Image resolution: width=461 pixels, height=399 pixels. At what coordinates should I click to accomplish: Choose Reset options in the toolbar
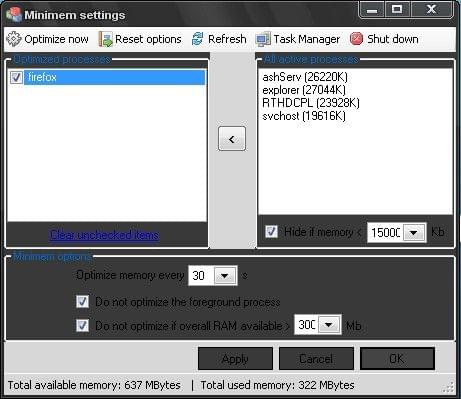point(140,39)
